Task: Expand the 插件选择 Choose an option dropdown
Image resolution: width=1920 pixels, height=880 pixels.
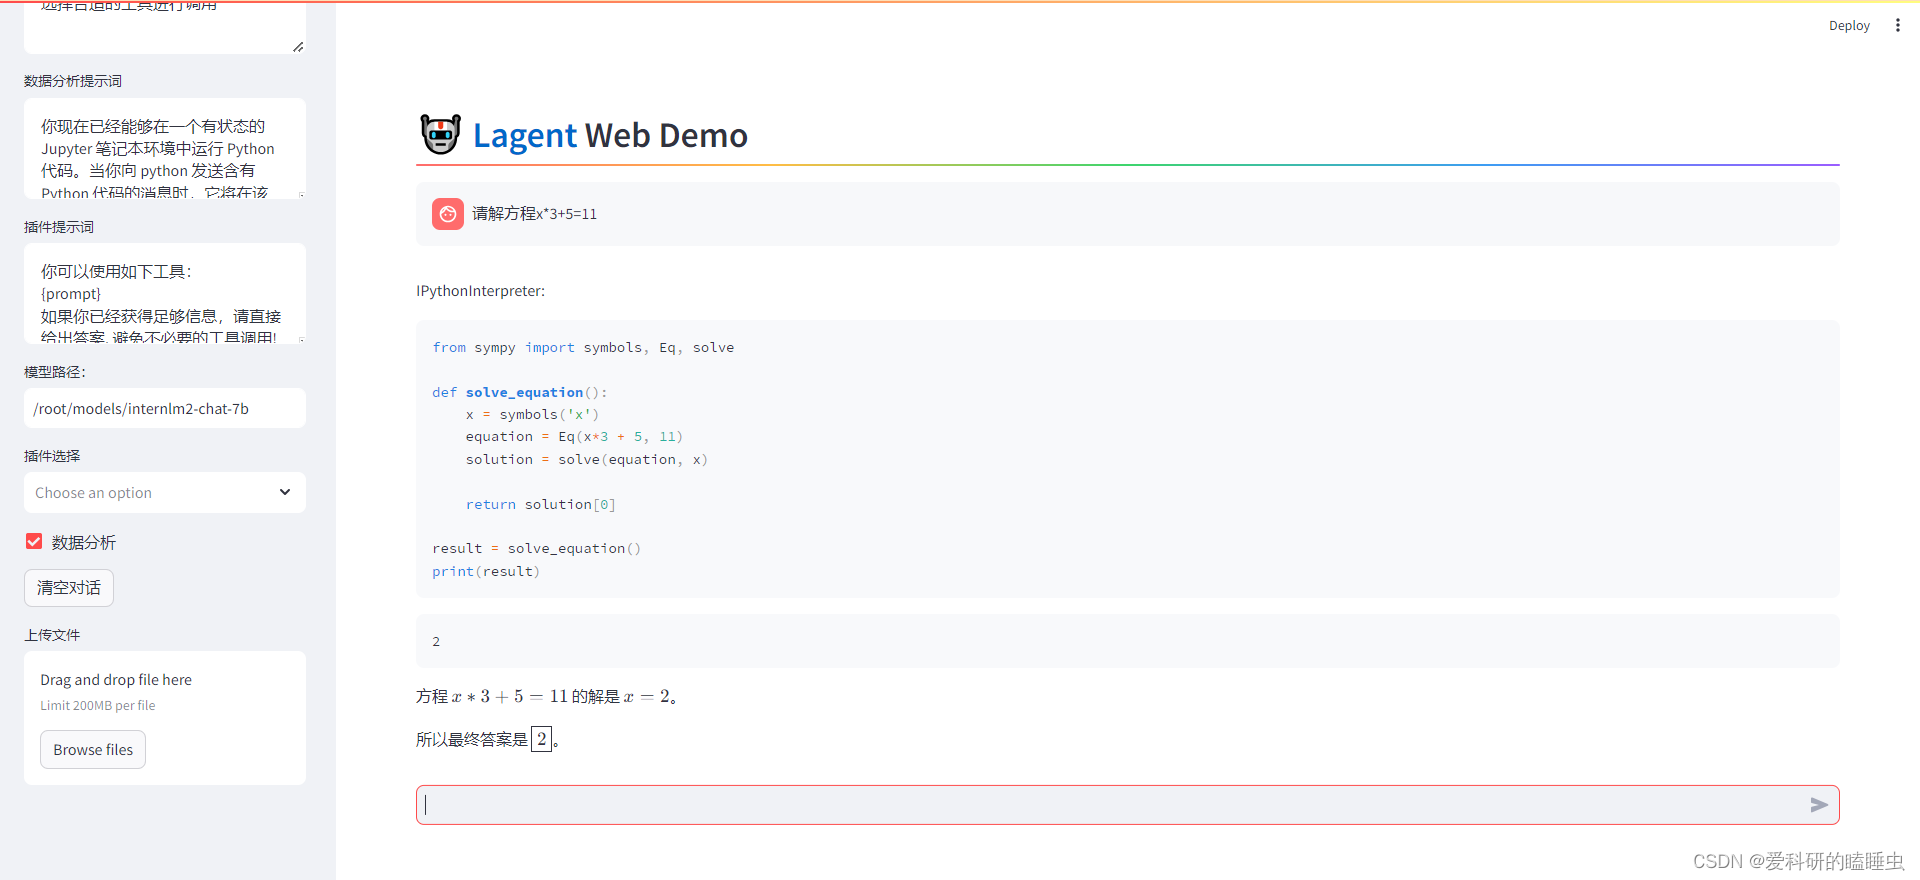Action: pos(165,492)
